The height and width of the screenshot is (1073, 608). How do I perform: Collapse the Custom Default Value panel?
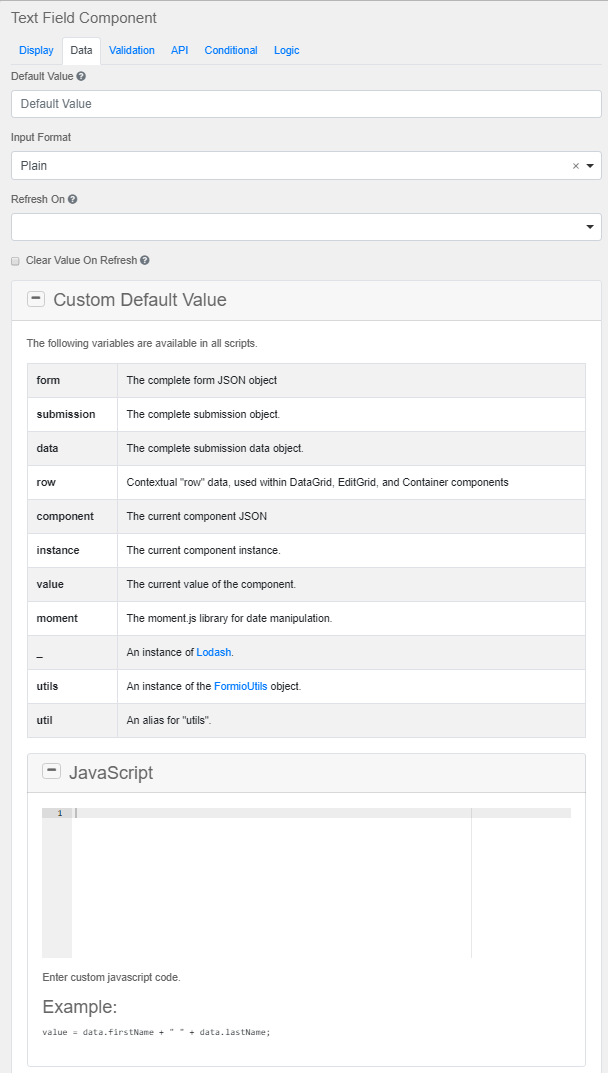tap(36, 299)
